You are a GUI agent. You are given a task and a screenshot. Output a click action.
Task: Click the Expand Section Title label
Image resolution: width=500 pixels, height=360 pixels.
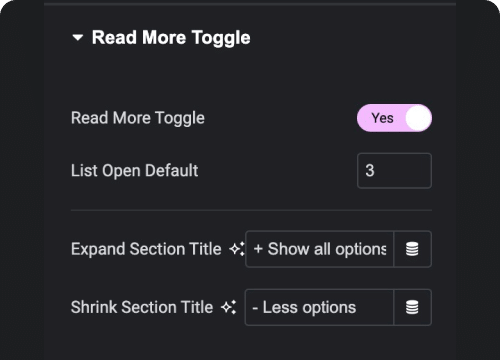pyautogui.click(x=146, y=249)
